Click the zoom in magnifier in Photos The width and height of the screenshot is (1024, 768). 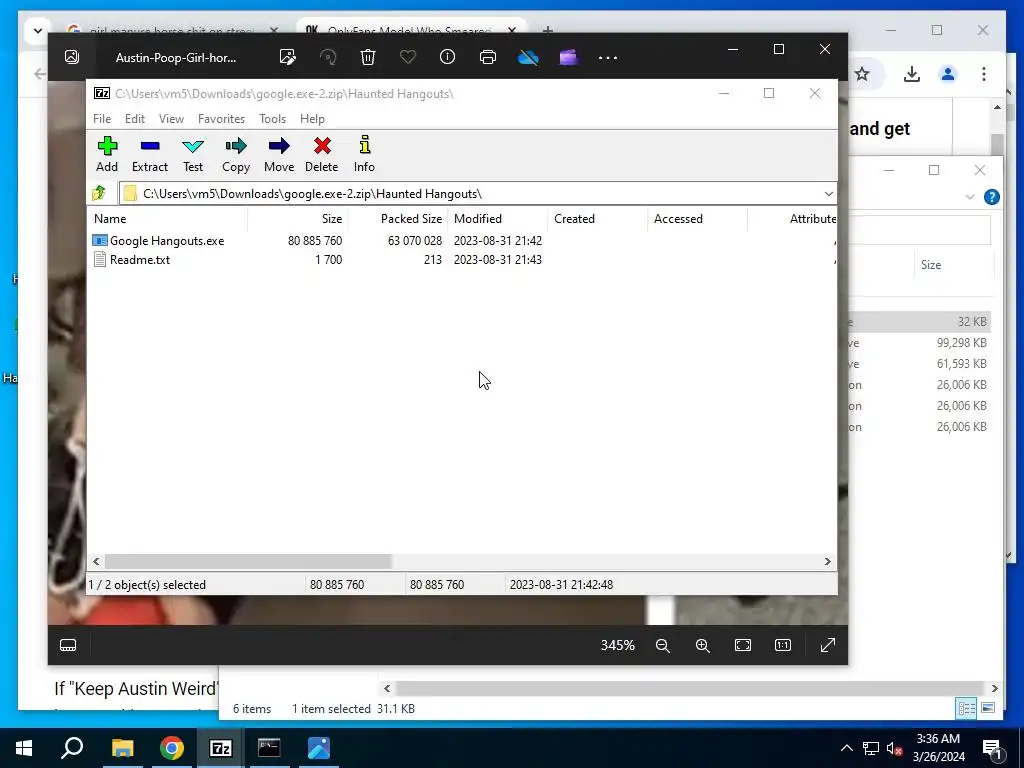tap(703, 645)
